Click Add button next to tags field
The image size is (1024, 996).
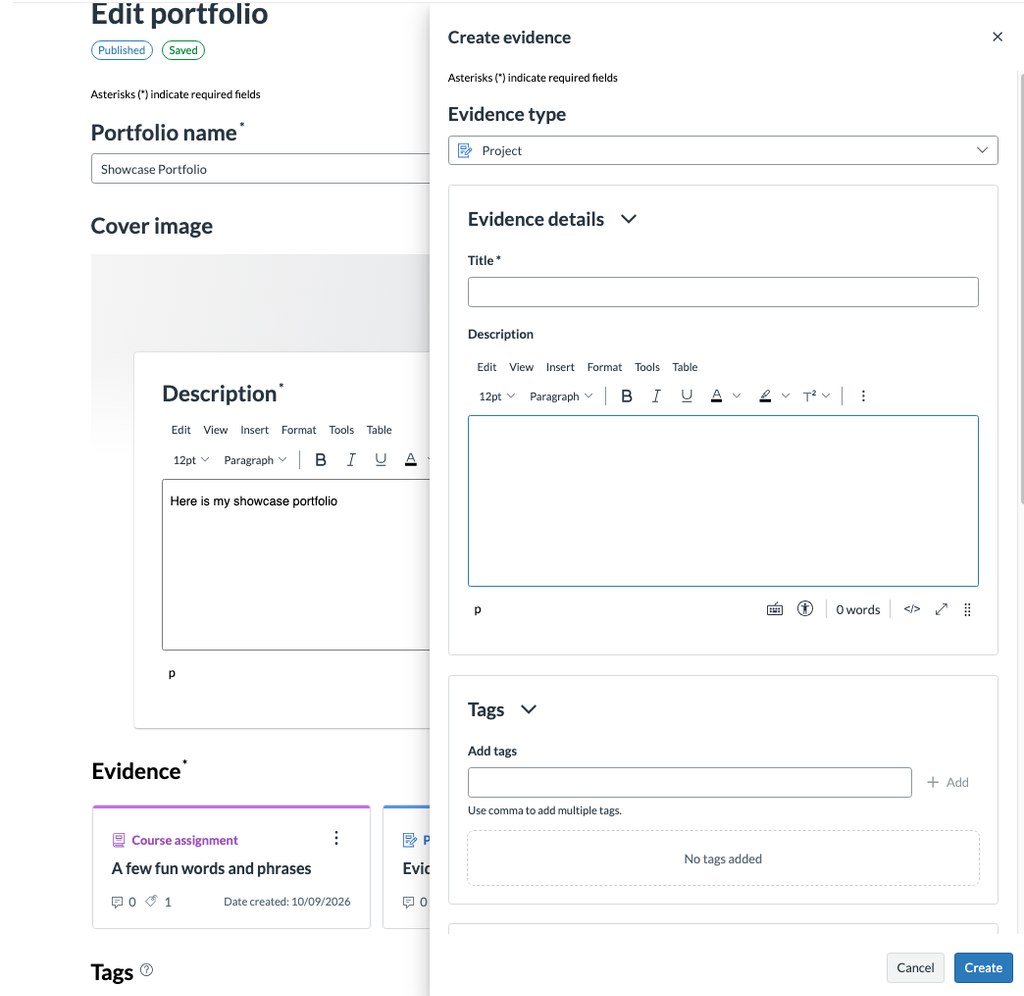point(948,782)
